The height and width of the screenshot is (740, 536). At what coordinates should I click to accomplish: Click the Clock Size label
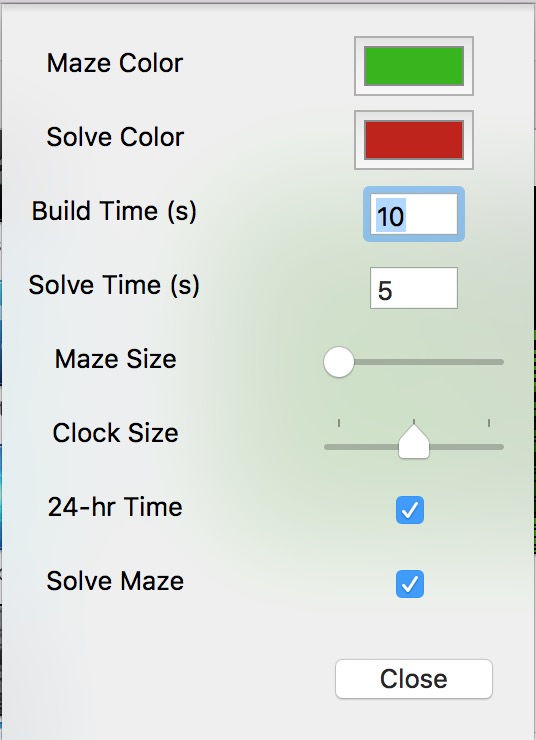(116, 433)
